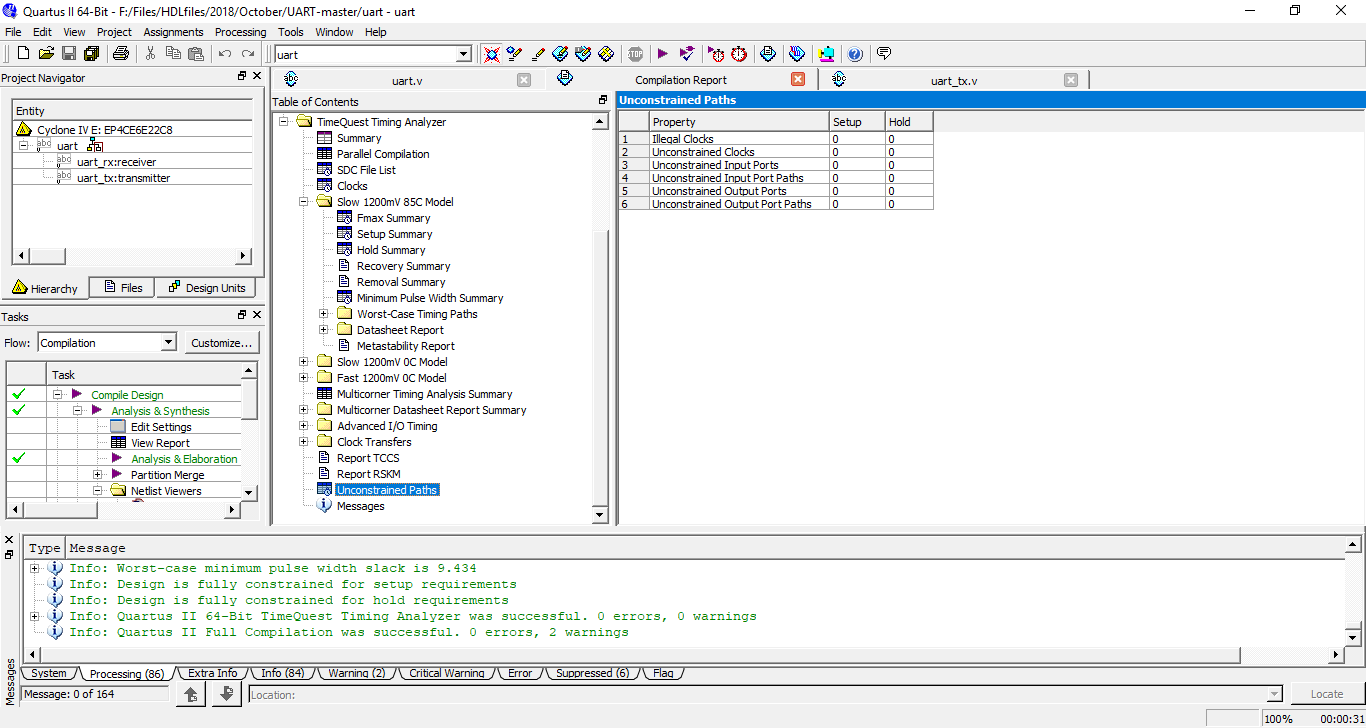Image resolution: width=1366 pixels, height=728 pixels.
Task: Expand the Datasheet Report folder
Action: [x=324, y=330]
